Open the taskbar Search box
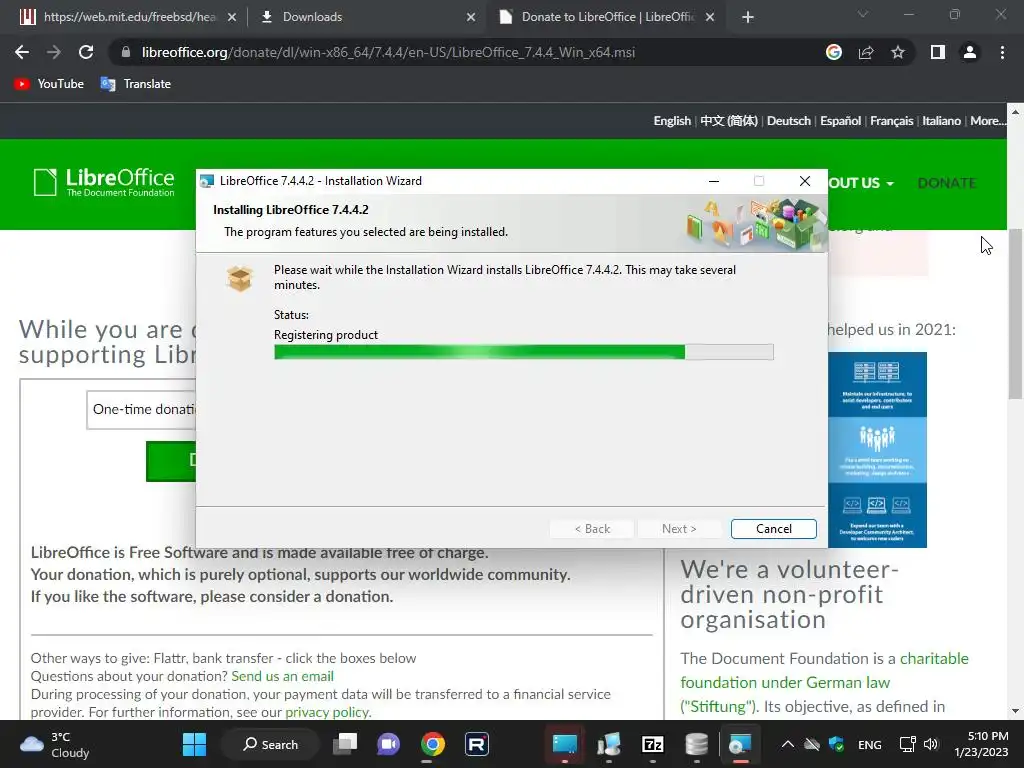This screenshot has width=1024, height=768. (x=270, y=744)
